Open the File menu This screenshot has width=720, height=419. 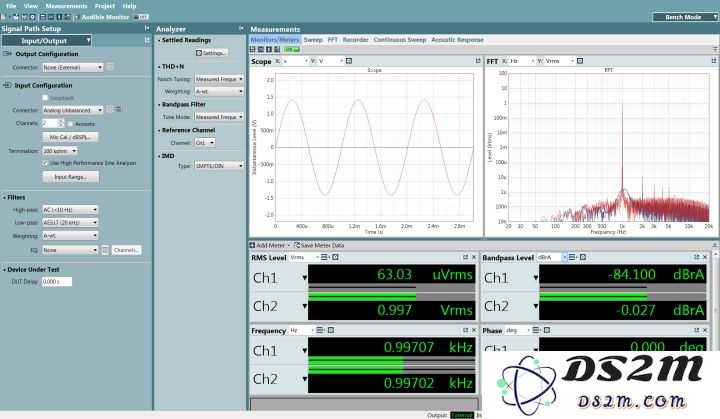[x=11, y=6]
